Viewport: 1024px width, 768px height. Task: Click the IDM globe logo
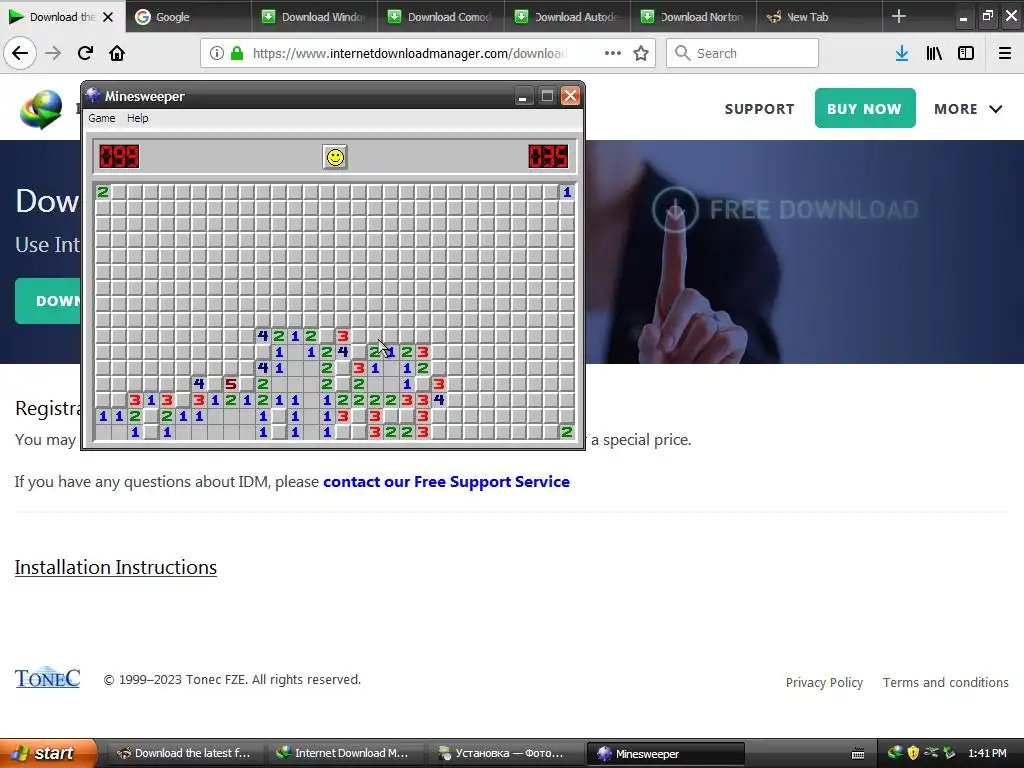[40, 109]
